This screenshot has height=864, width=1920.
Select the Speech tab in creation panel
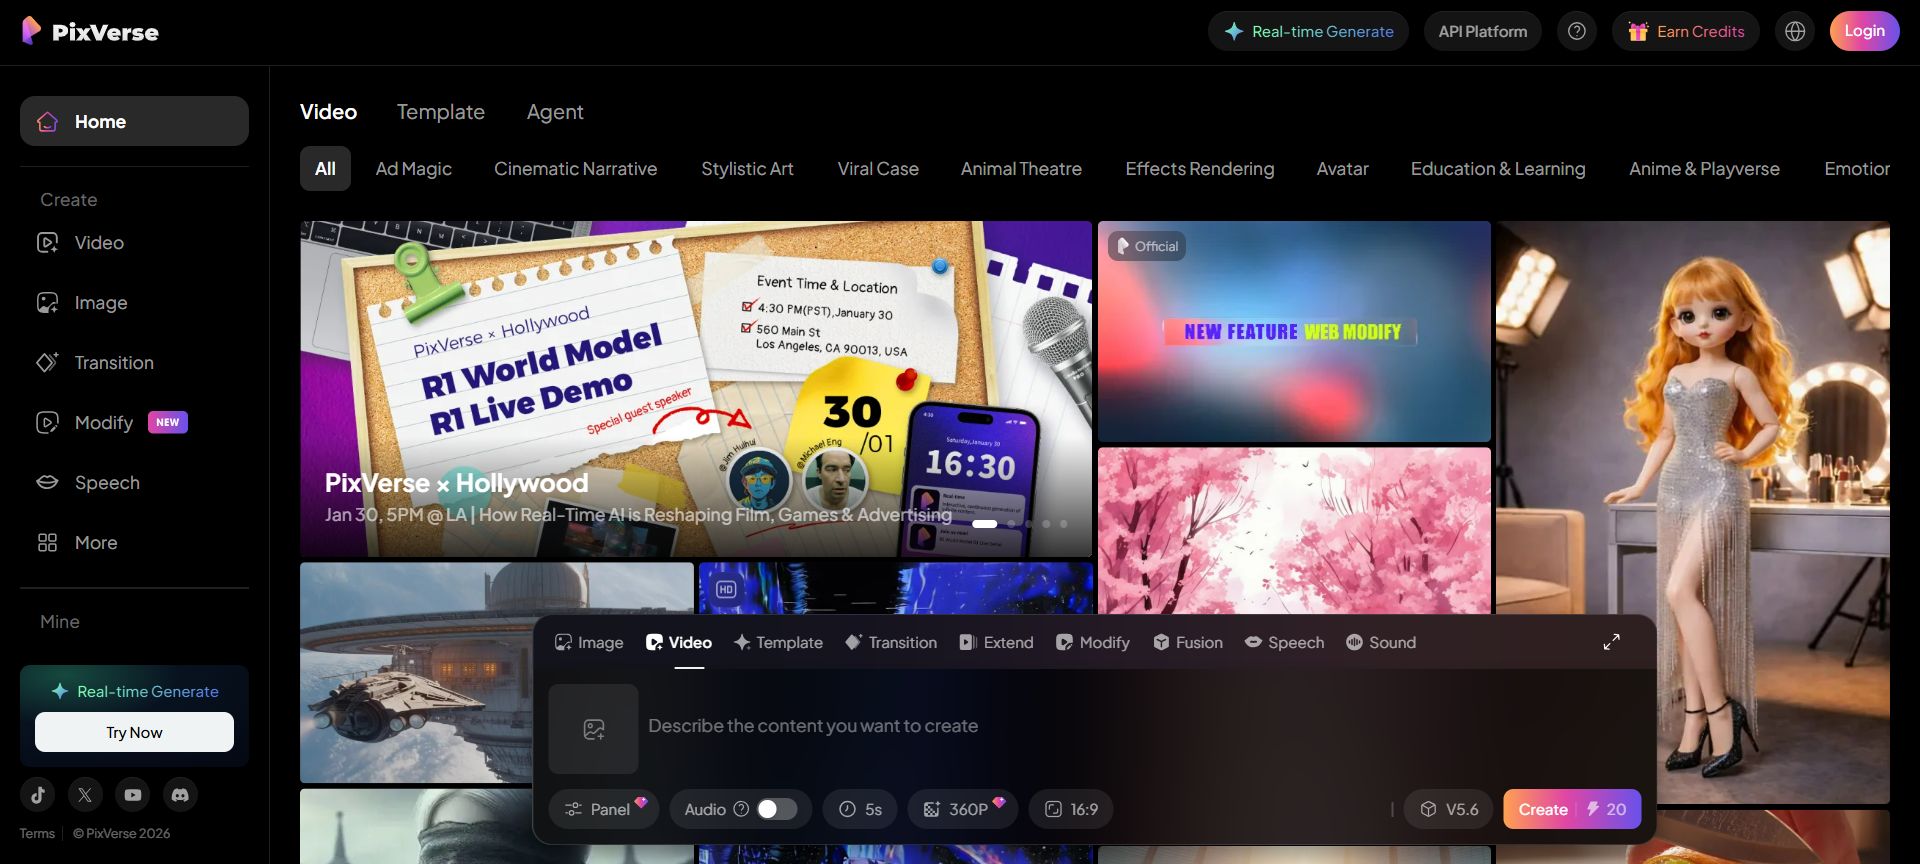1284,642
